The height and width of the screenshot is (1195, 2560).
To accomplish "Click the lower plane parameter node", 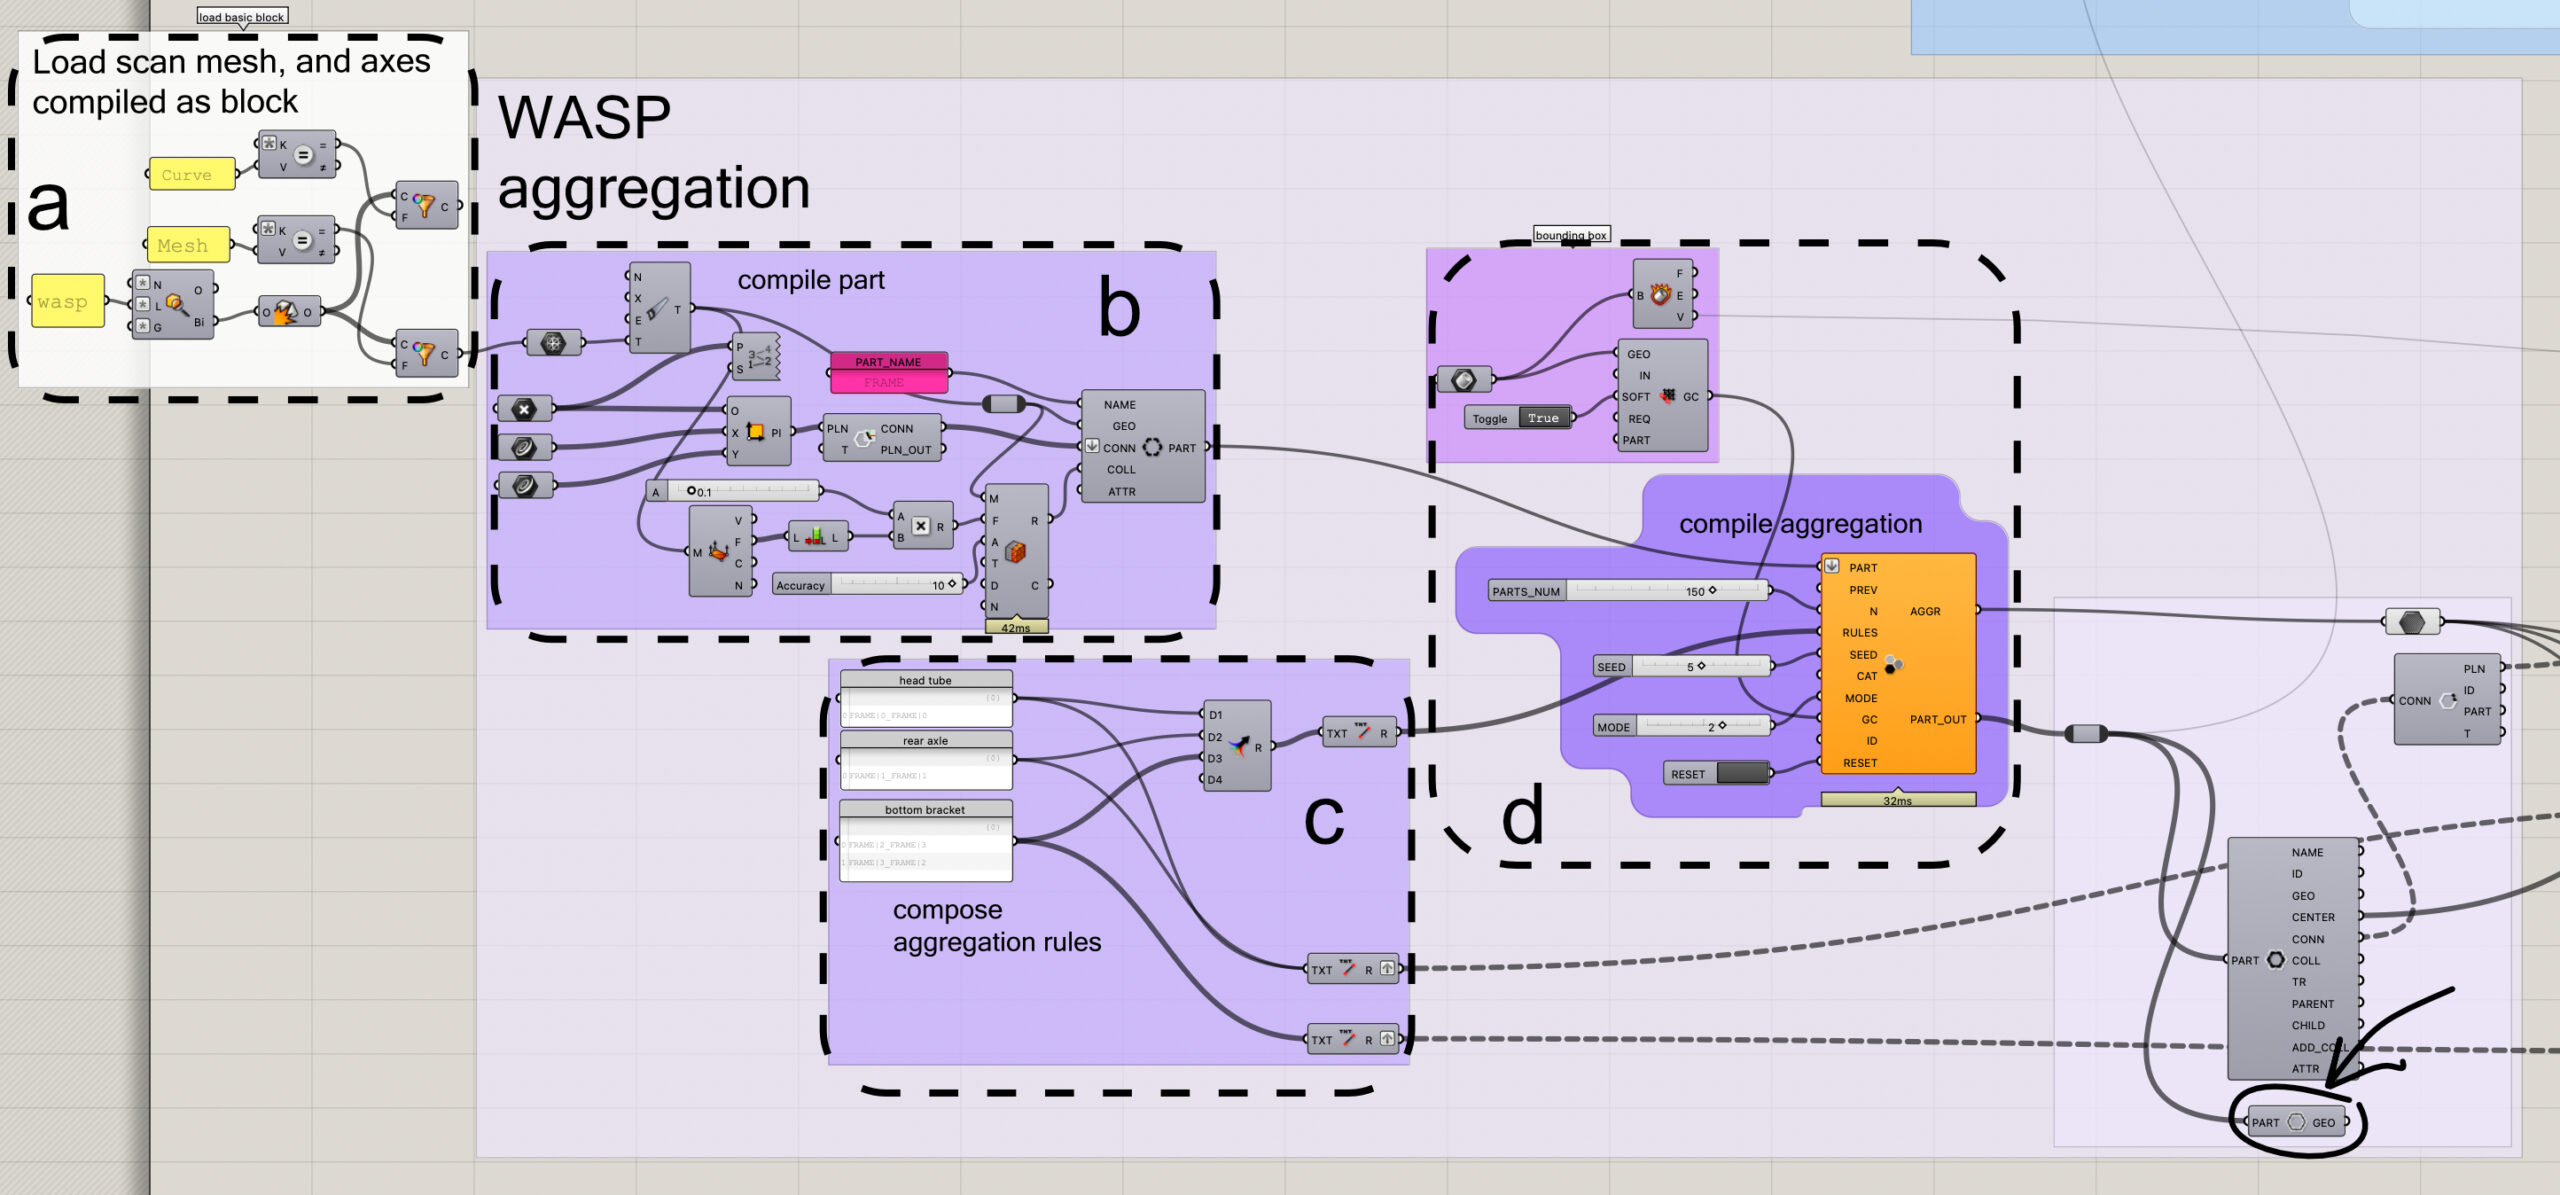I will click(524, 486).
